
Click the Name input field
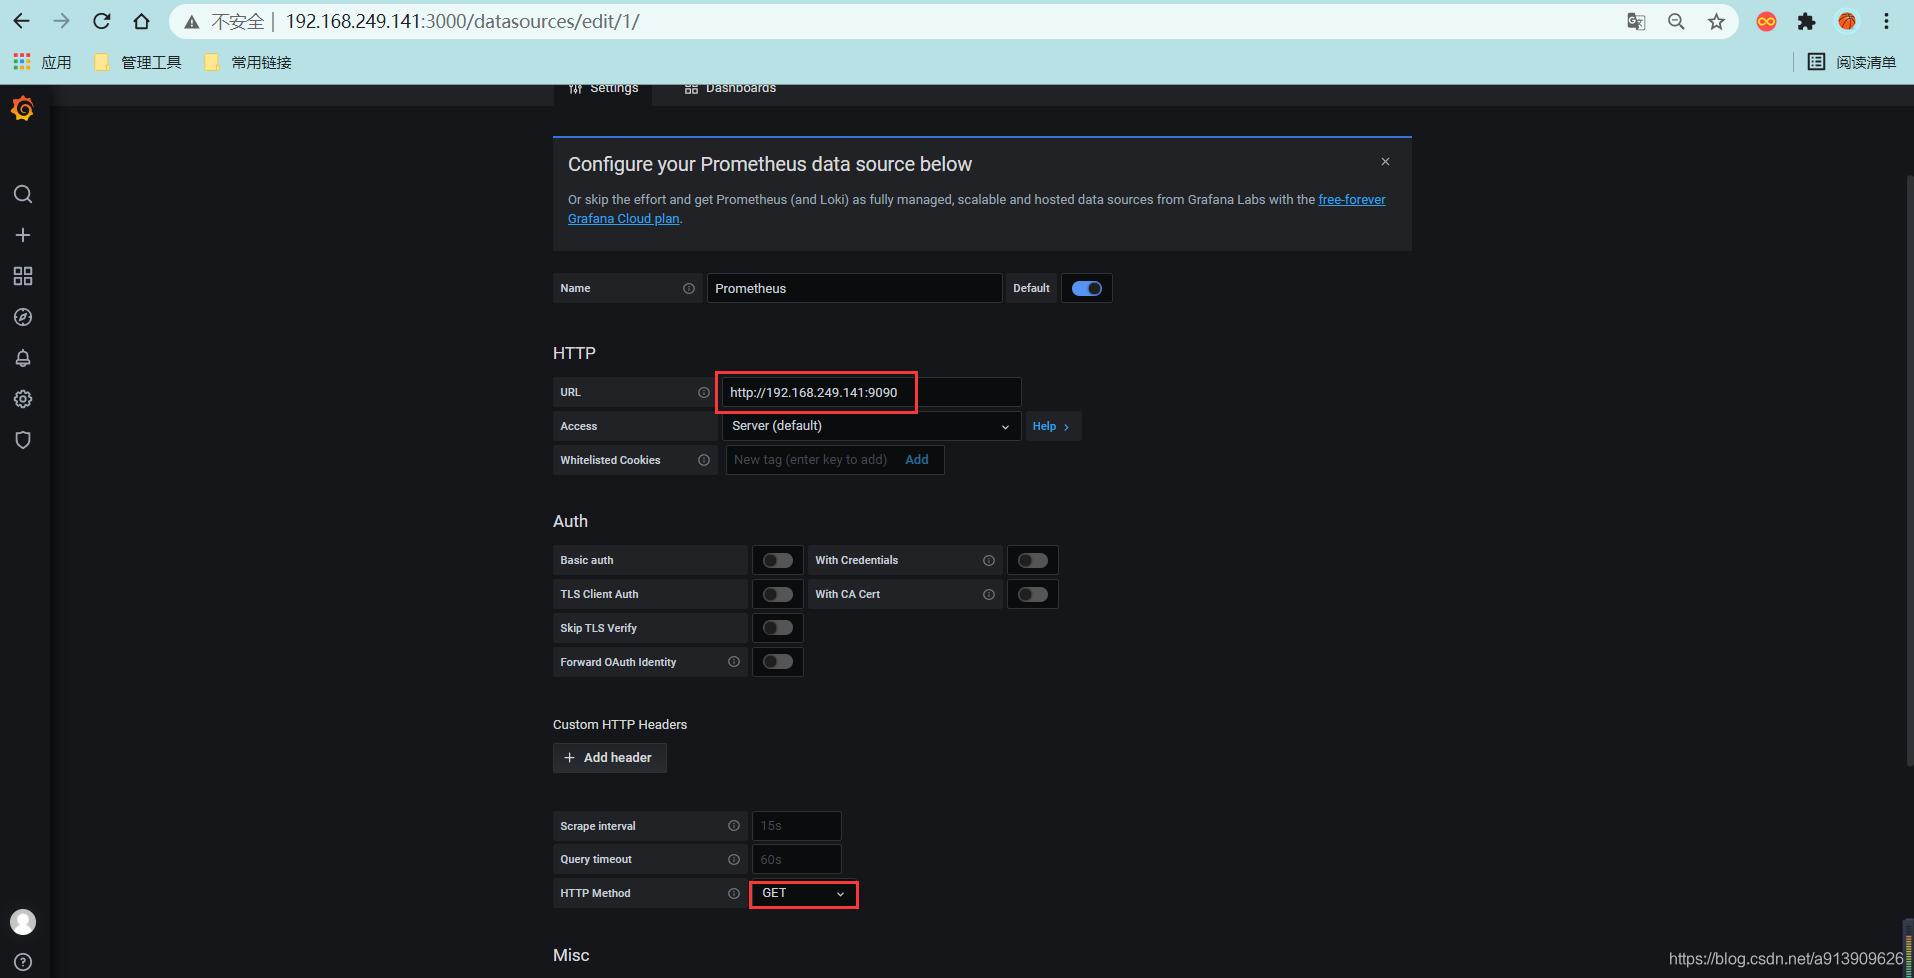855,288
